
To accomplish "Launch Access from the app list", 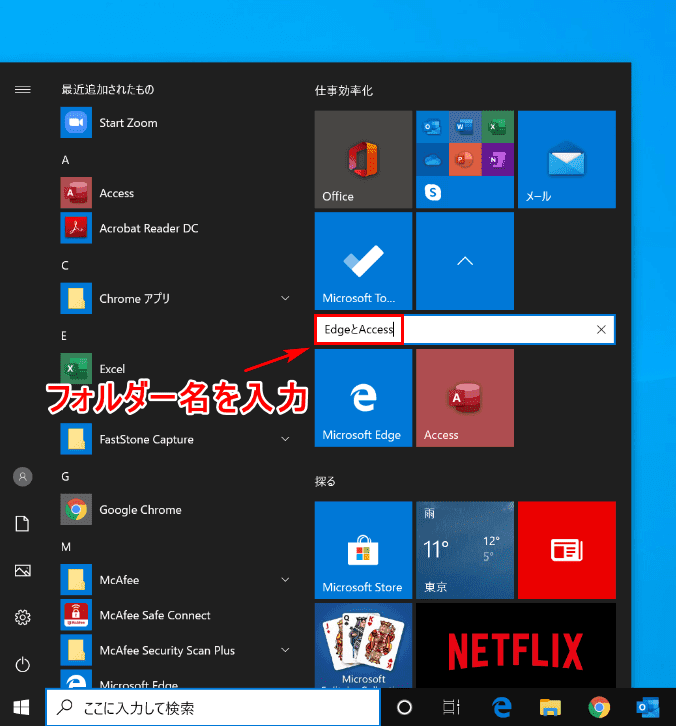I will pos(176,193).
